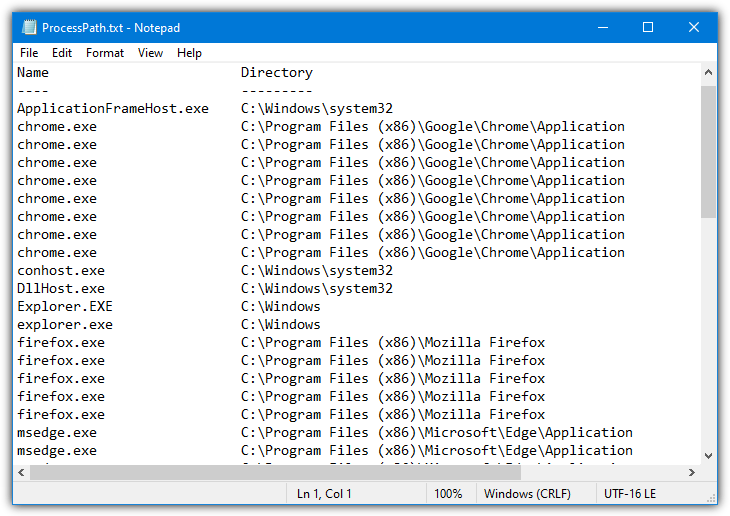Viewport: 730px width, 516px height.
Task: Click the Name column header text
Action: click(33, 73)
